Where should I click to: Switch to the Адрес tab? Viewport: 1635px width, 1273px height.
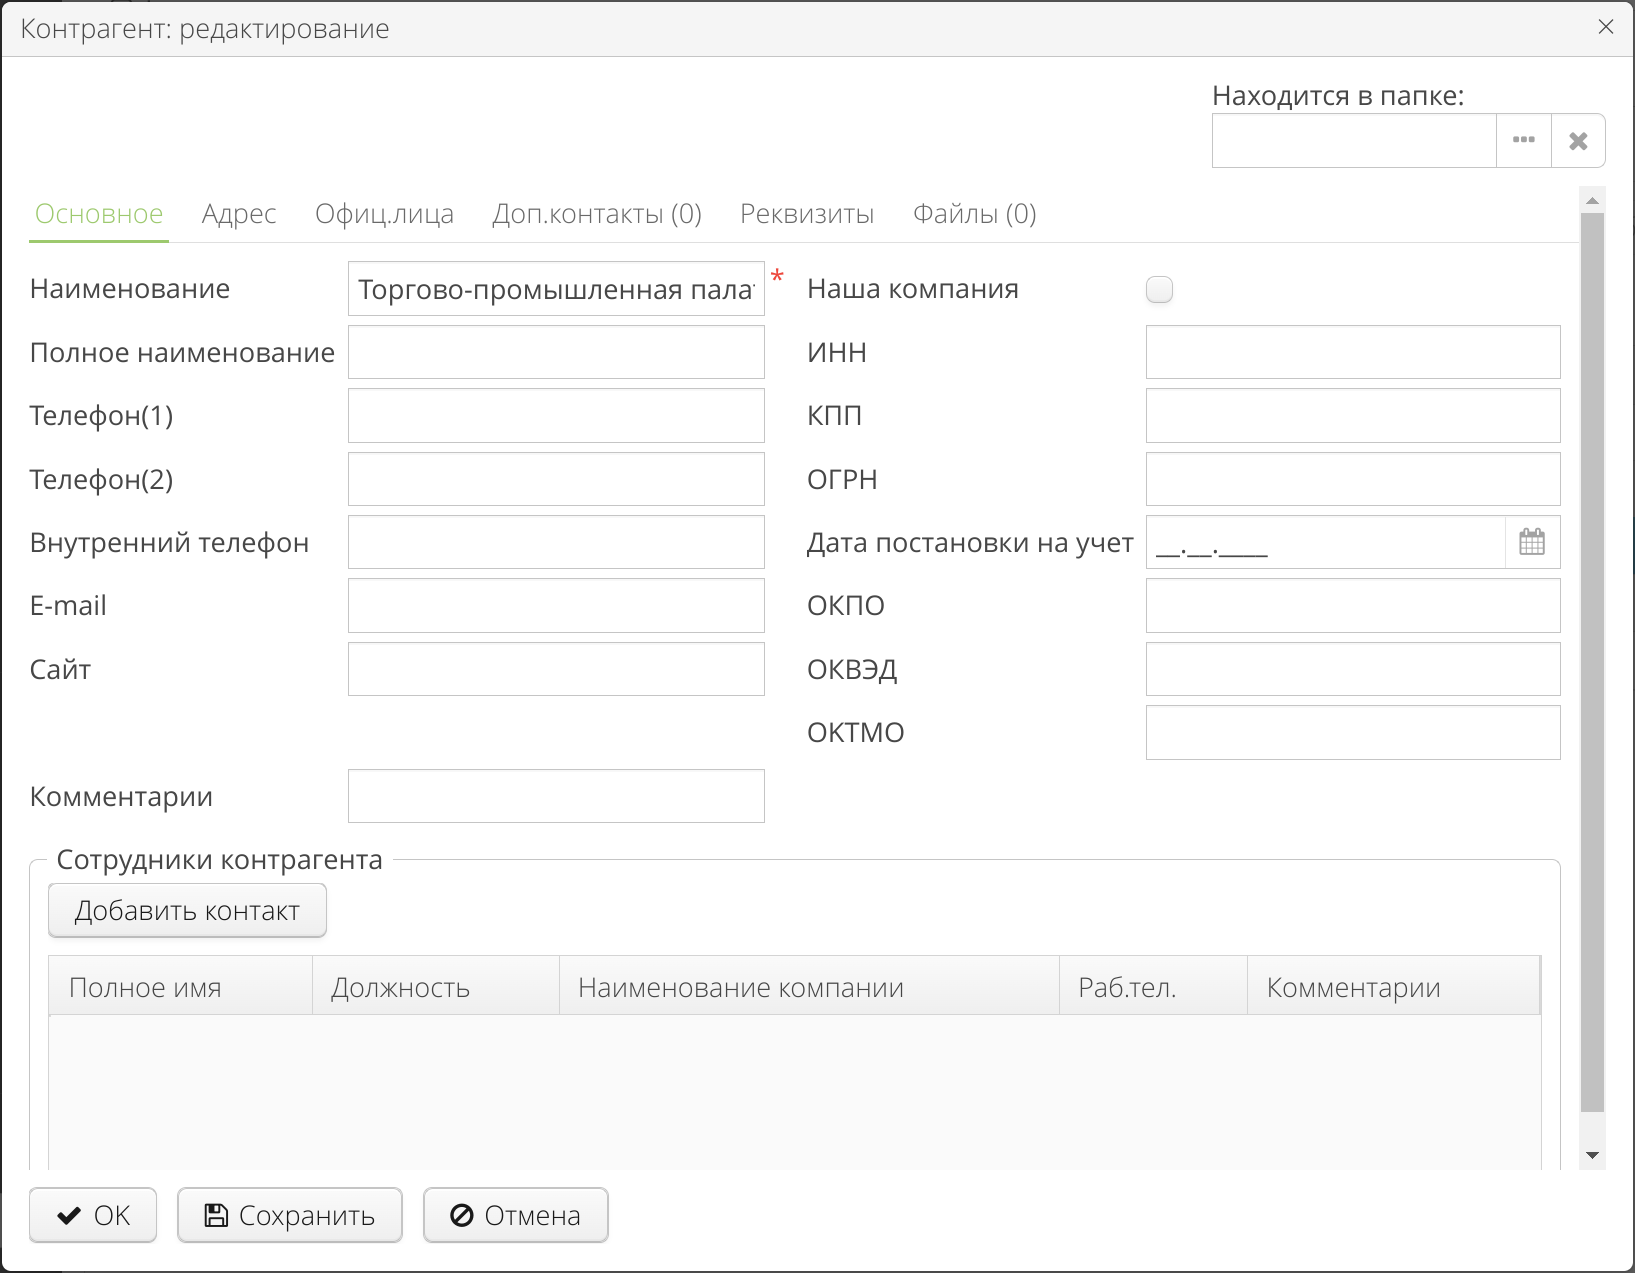coord(239,213)
